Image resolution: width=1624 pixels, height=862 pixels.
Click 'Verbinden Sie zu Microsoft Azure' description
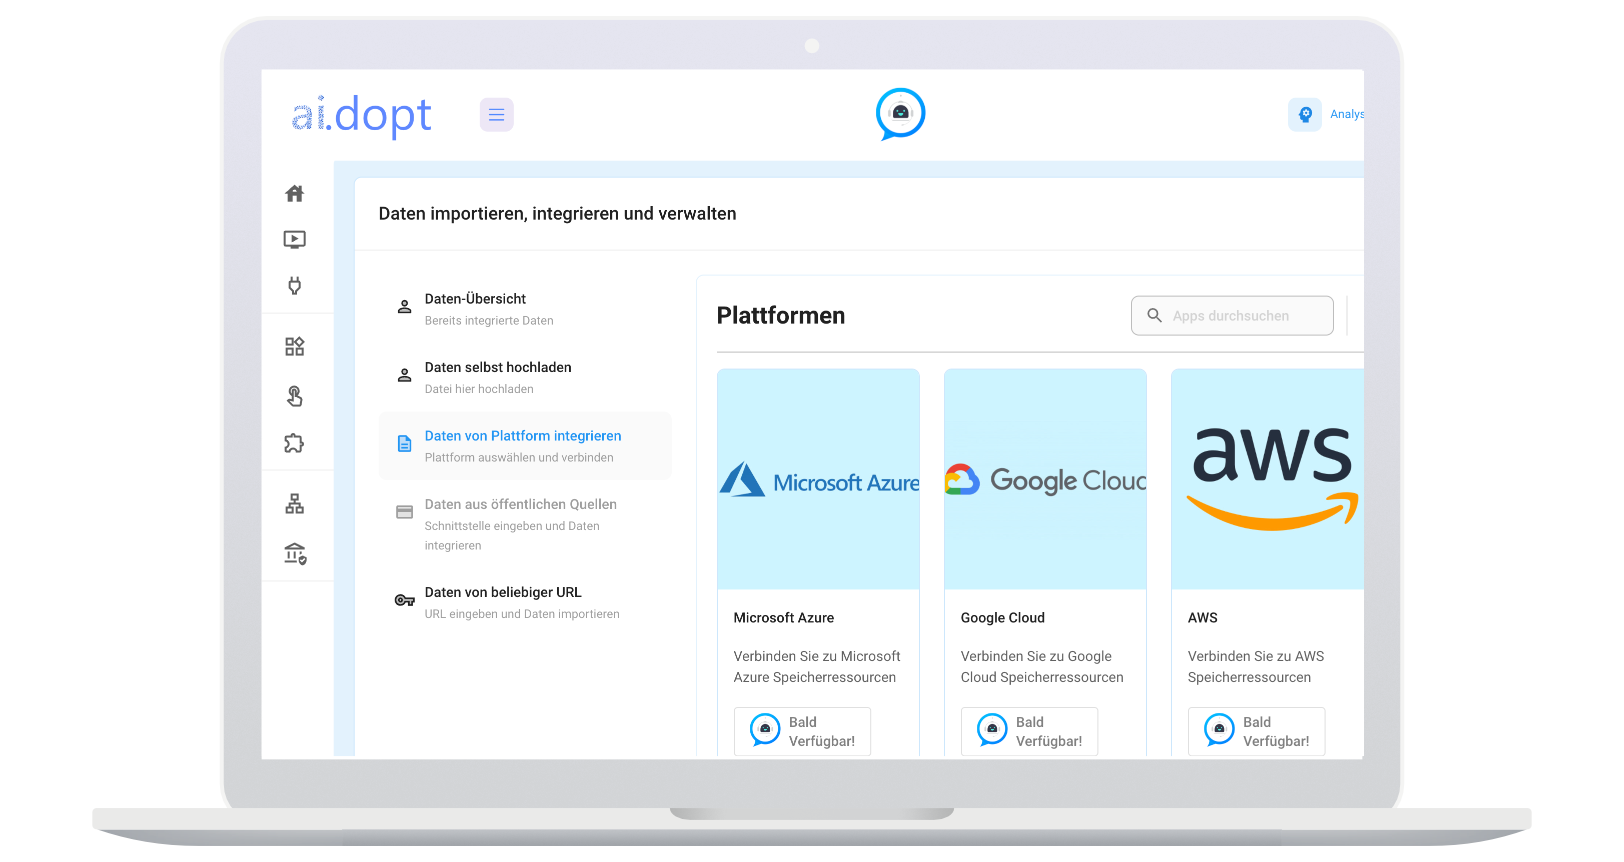pos(816,667)
